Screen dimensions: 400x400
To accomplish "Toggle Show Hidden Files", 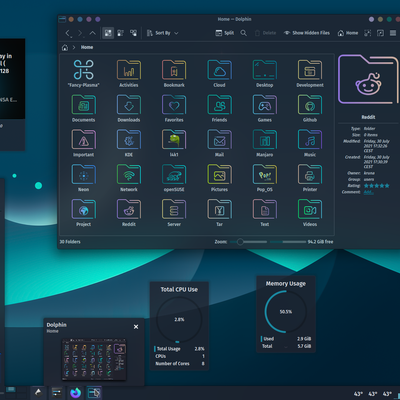I will pos(307,33).
